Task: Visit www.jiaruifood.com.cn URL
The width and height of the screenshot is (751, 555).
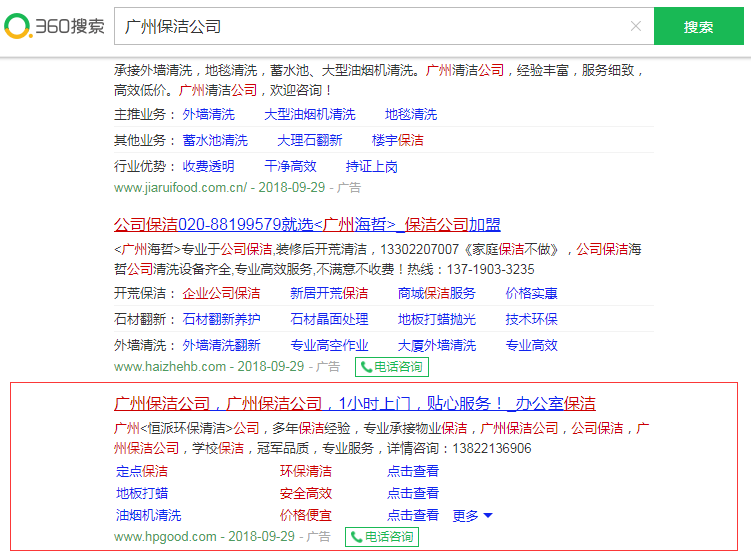Action: [181, 187]
